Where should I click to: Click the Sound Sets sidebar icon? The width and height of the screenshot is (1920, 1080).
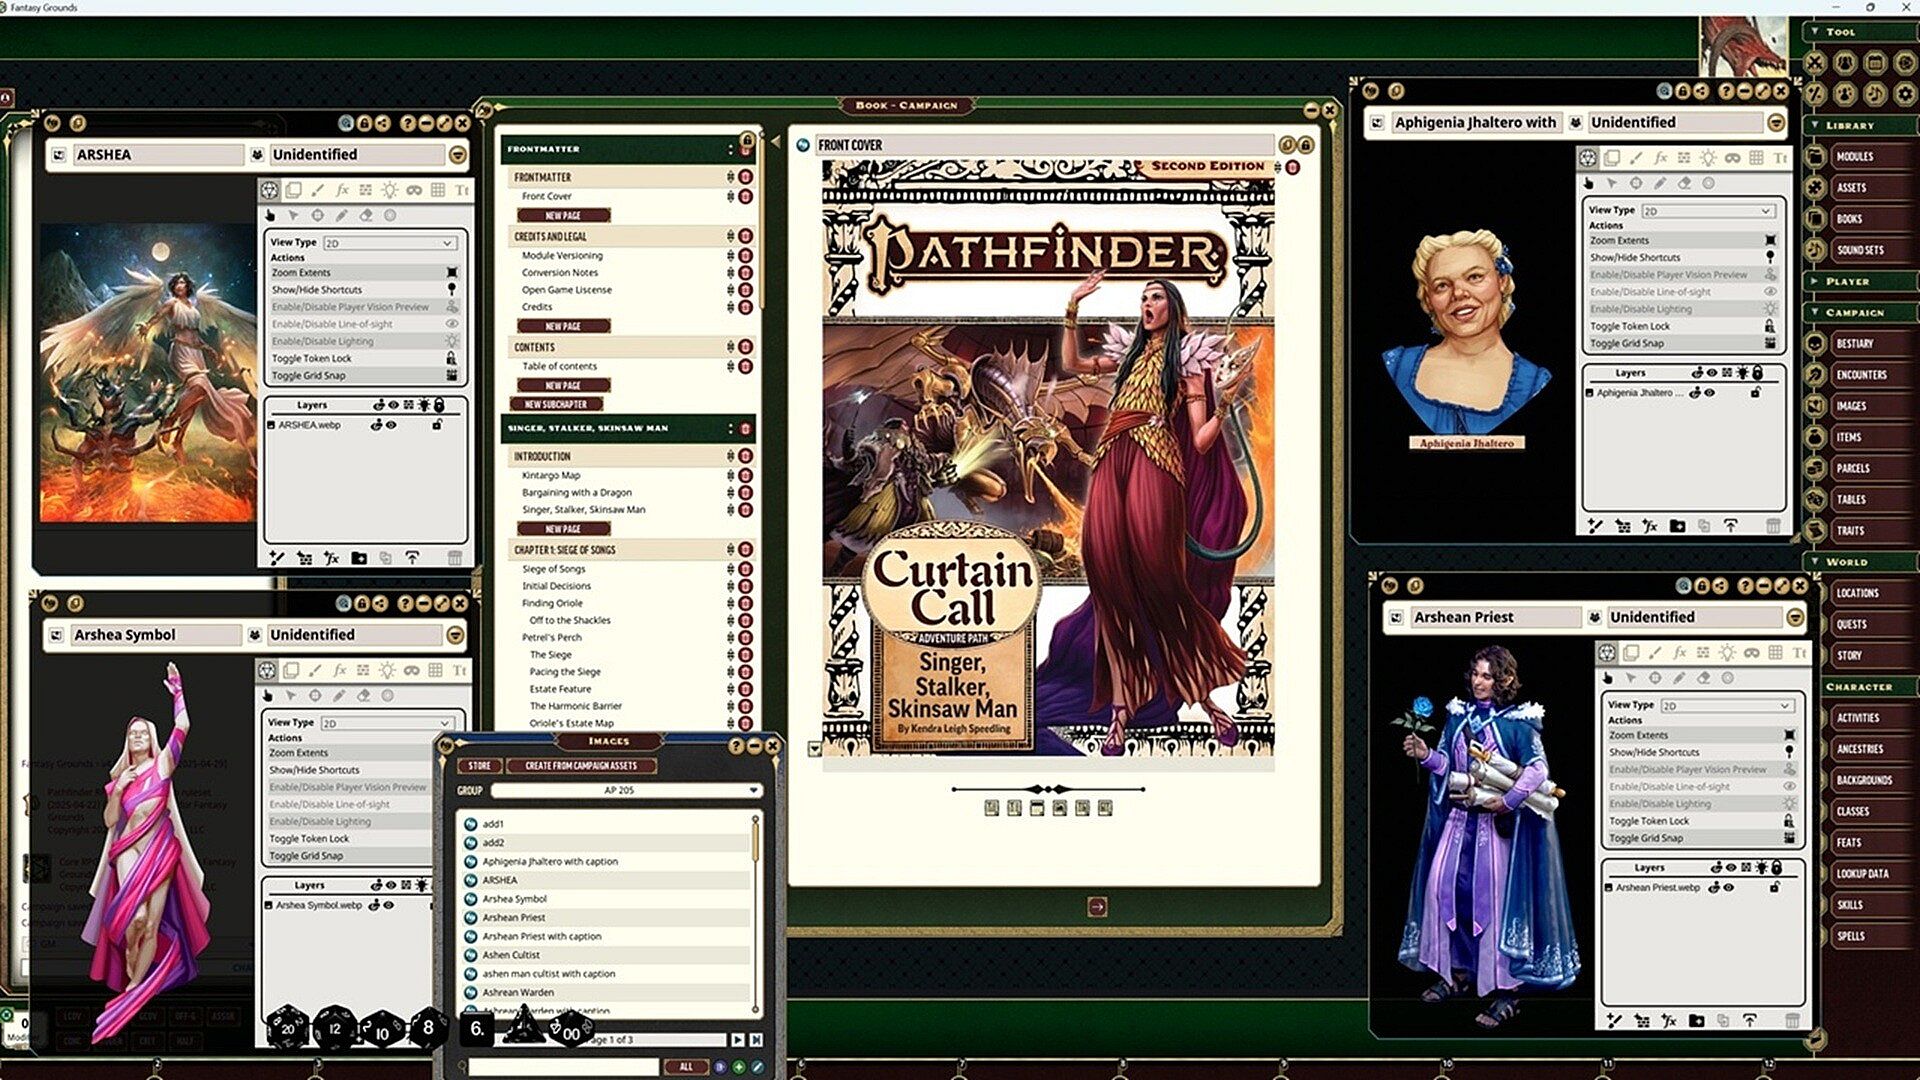[1816, 250]
